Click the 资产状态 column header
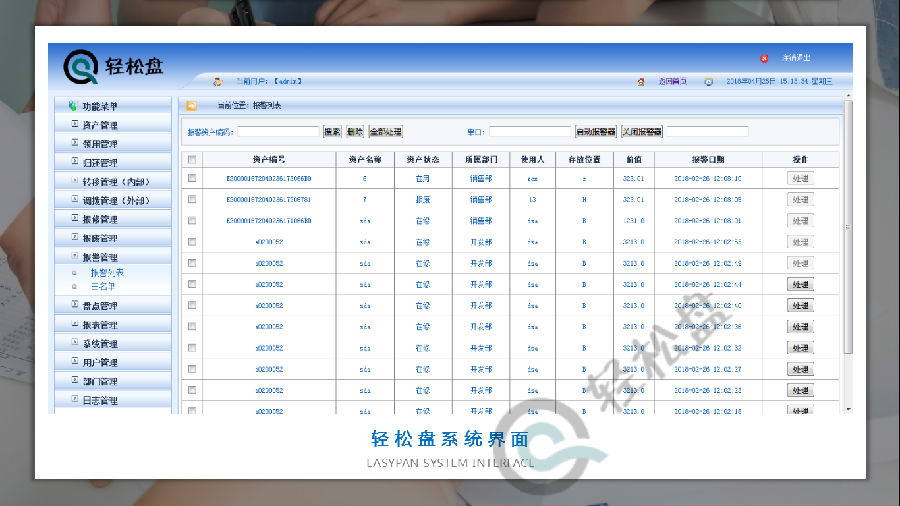900x506 pixels. point(423,159)
